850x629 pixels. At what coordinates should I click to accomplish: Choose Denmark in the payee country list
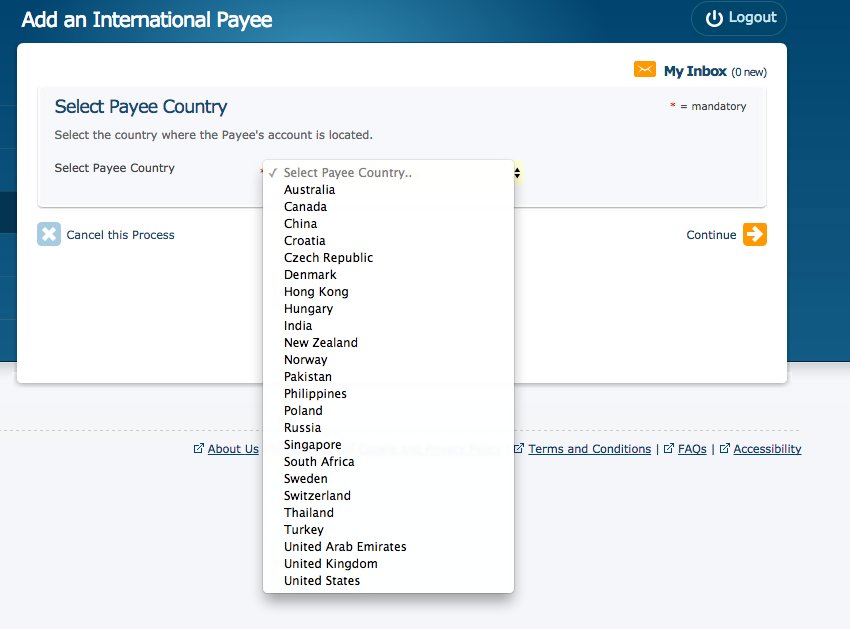coord(388,274)
